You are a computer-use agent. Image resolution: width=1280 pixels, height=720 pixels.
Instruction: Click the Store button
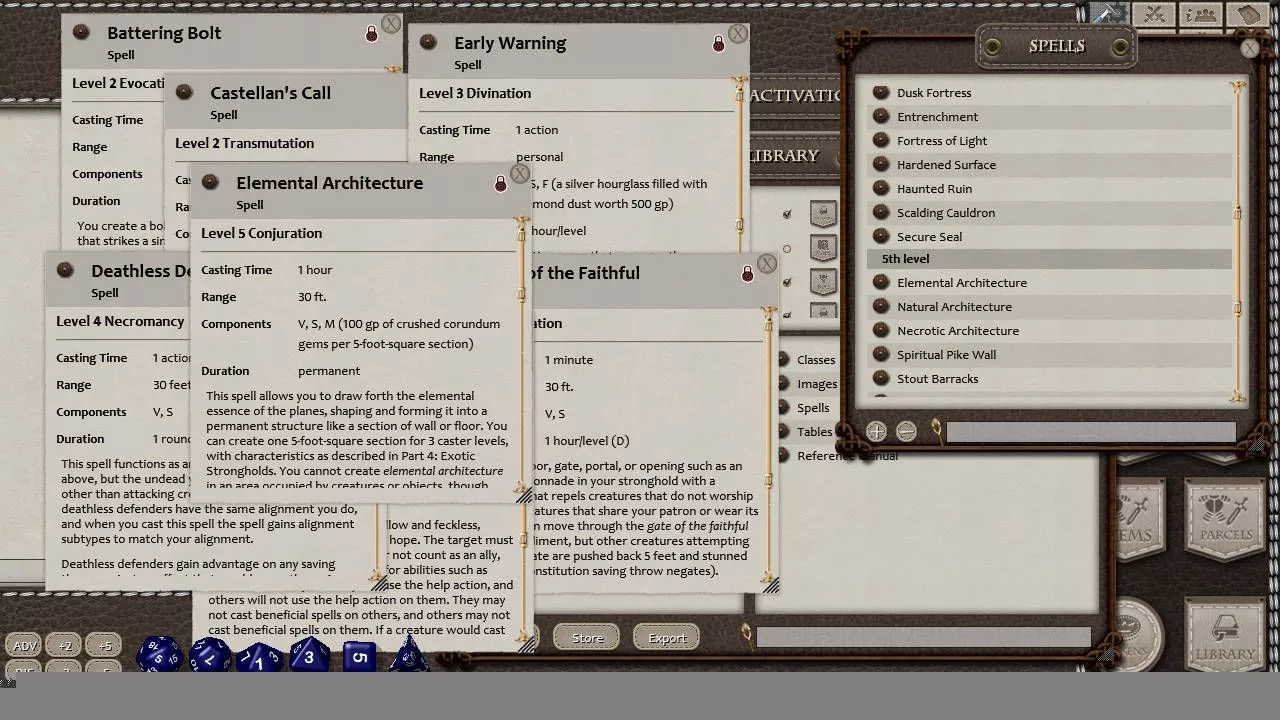(x=588, y=638)
